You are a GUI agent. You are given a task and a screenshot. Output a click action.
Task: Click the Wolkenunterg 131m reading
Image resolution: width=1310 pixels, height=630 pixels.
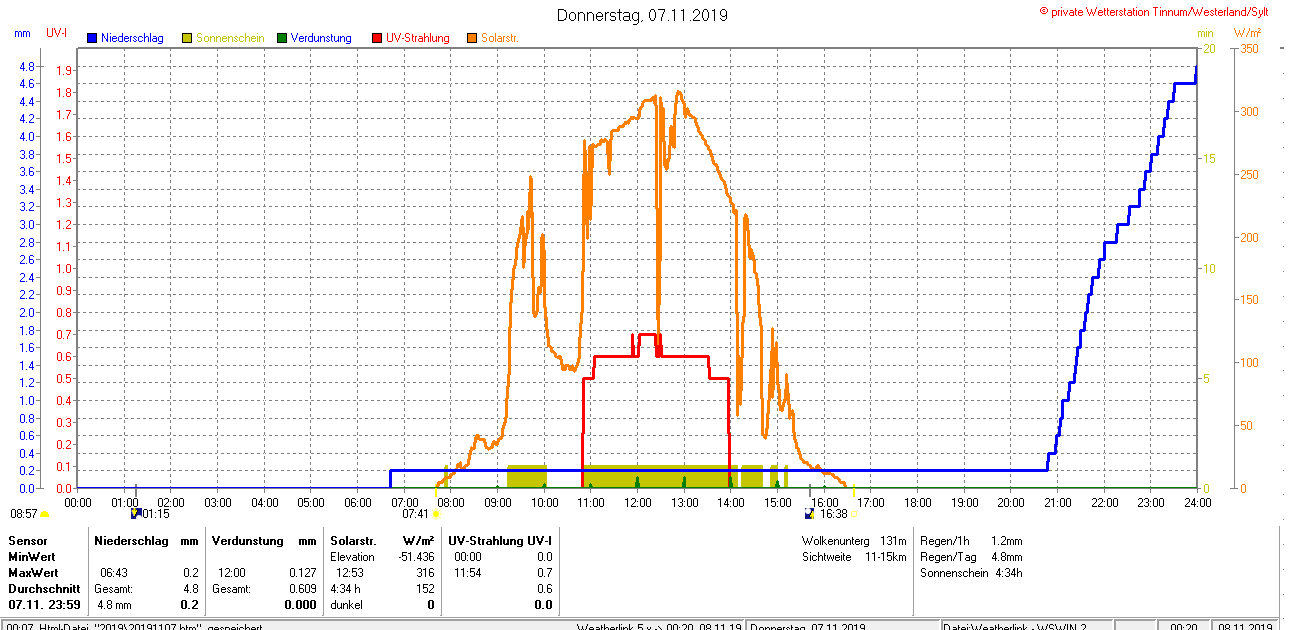[853, 540]
